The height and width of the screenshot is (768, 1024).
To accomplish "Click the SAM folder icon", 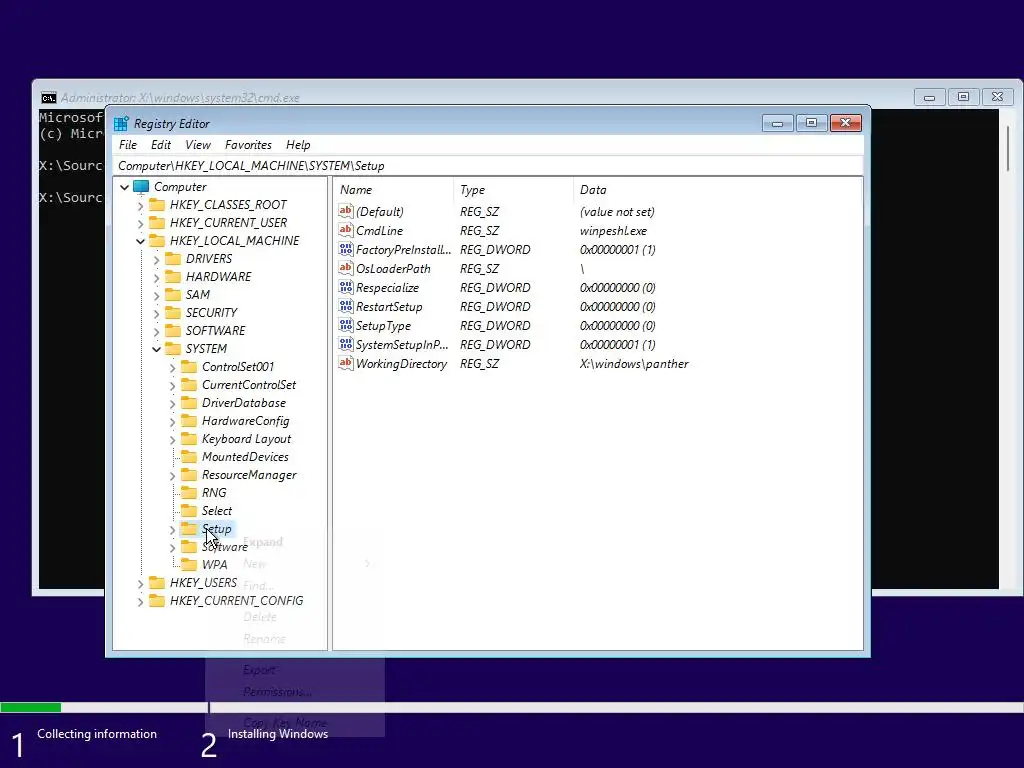I will coord(173,295).
